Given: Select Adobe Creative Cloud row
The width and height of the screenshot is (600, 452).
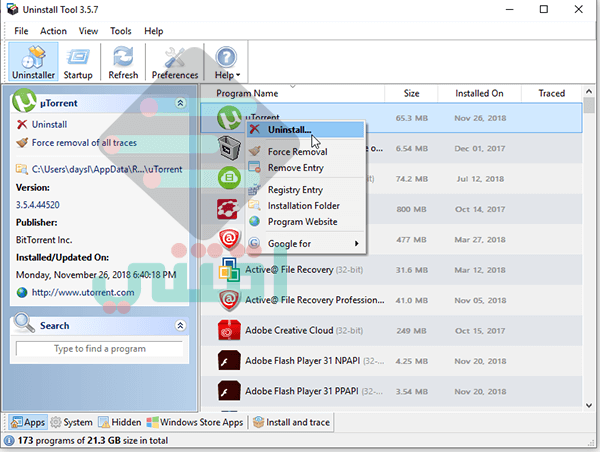Looking at the screenshot, I should 391,331.
